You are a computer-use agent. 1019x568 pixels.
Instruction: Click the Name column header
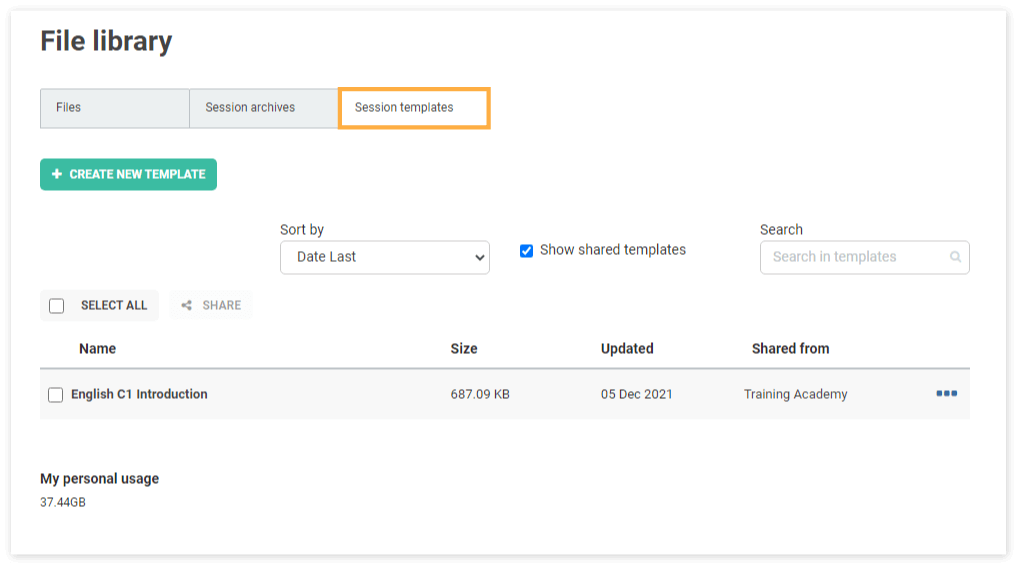(97, 348)
